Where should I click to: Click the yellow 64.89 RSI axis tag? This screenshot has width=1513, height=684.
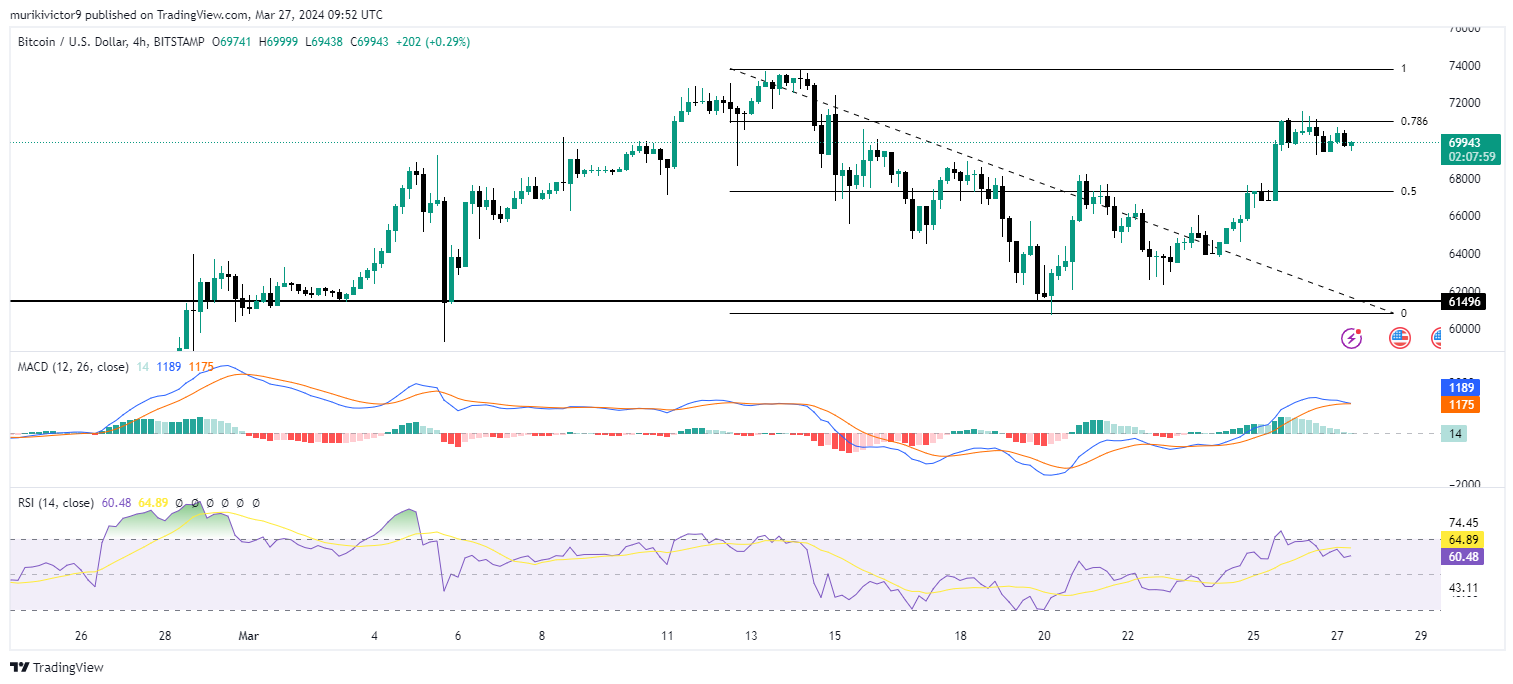pyautogui.click(x=1461, y=538)
